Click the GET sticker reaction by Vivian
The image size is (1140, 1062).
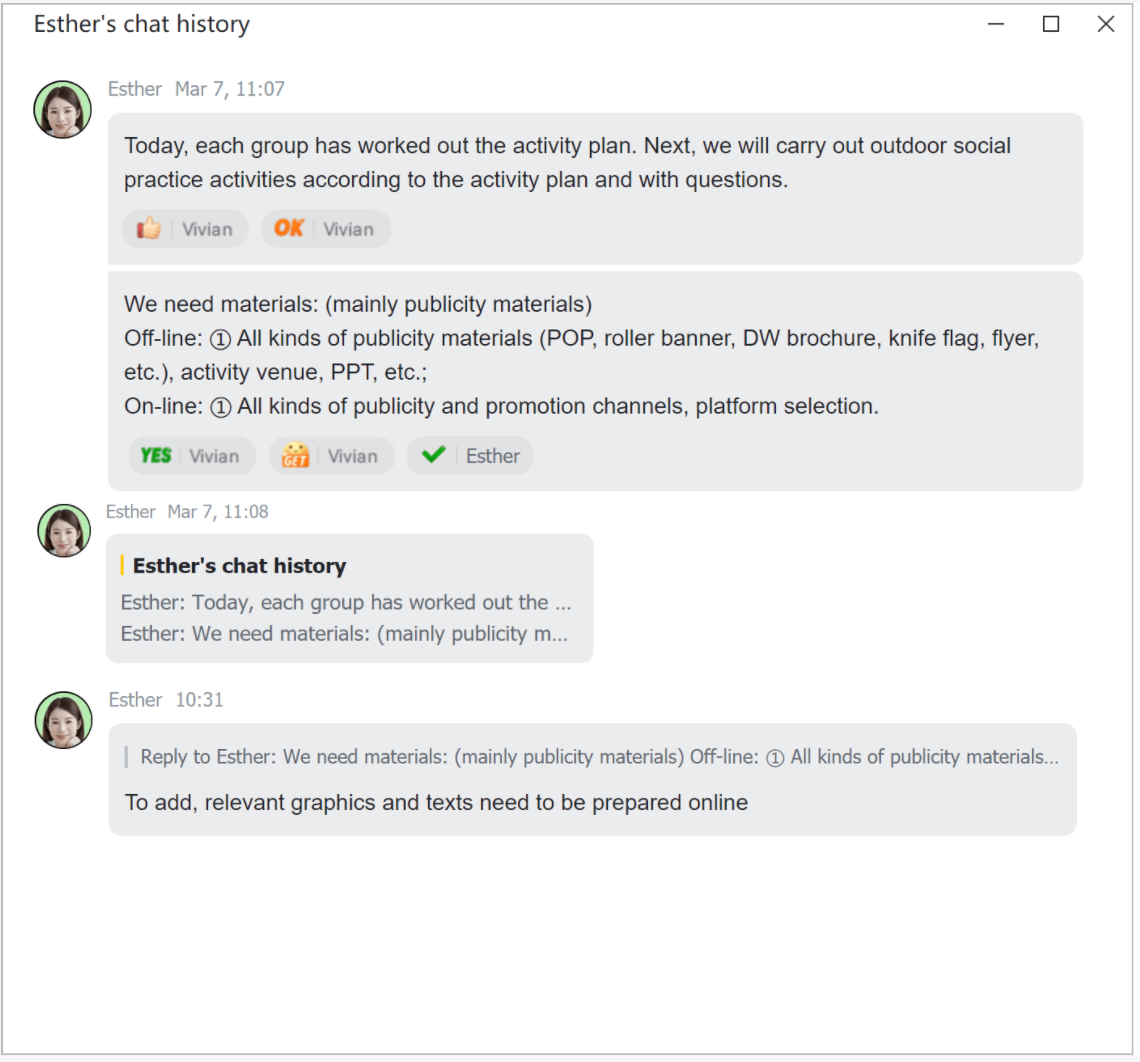pos(331,456)
